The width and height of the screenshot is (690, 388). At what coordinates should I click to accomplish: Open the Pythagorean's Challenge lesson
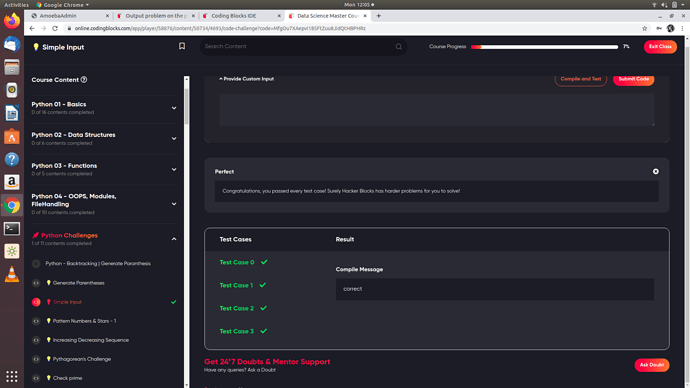point(82,359)
